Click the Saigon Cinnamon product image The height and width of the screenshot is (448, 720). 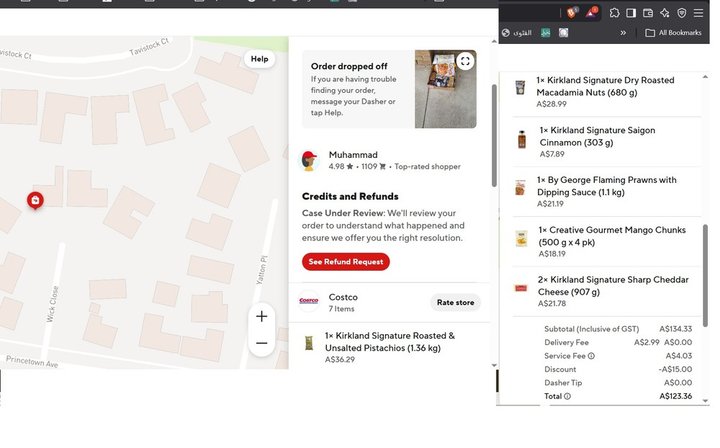(x=522, y=139)
